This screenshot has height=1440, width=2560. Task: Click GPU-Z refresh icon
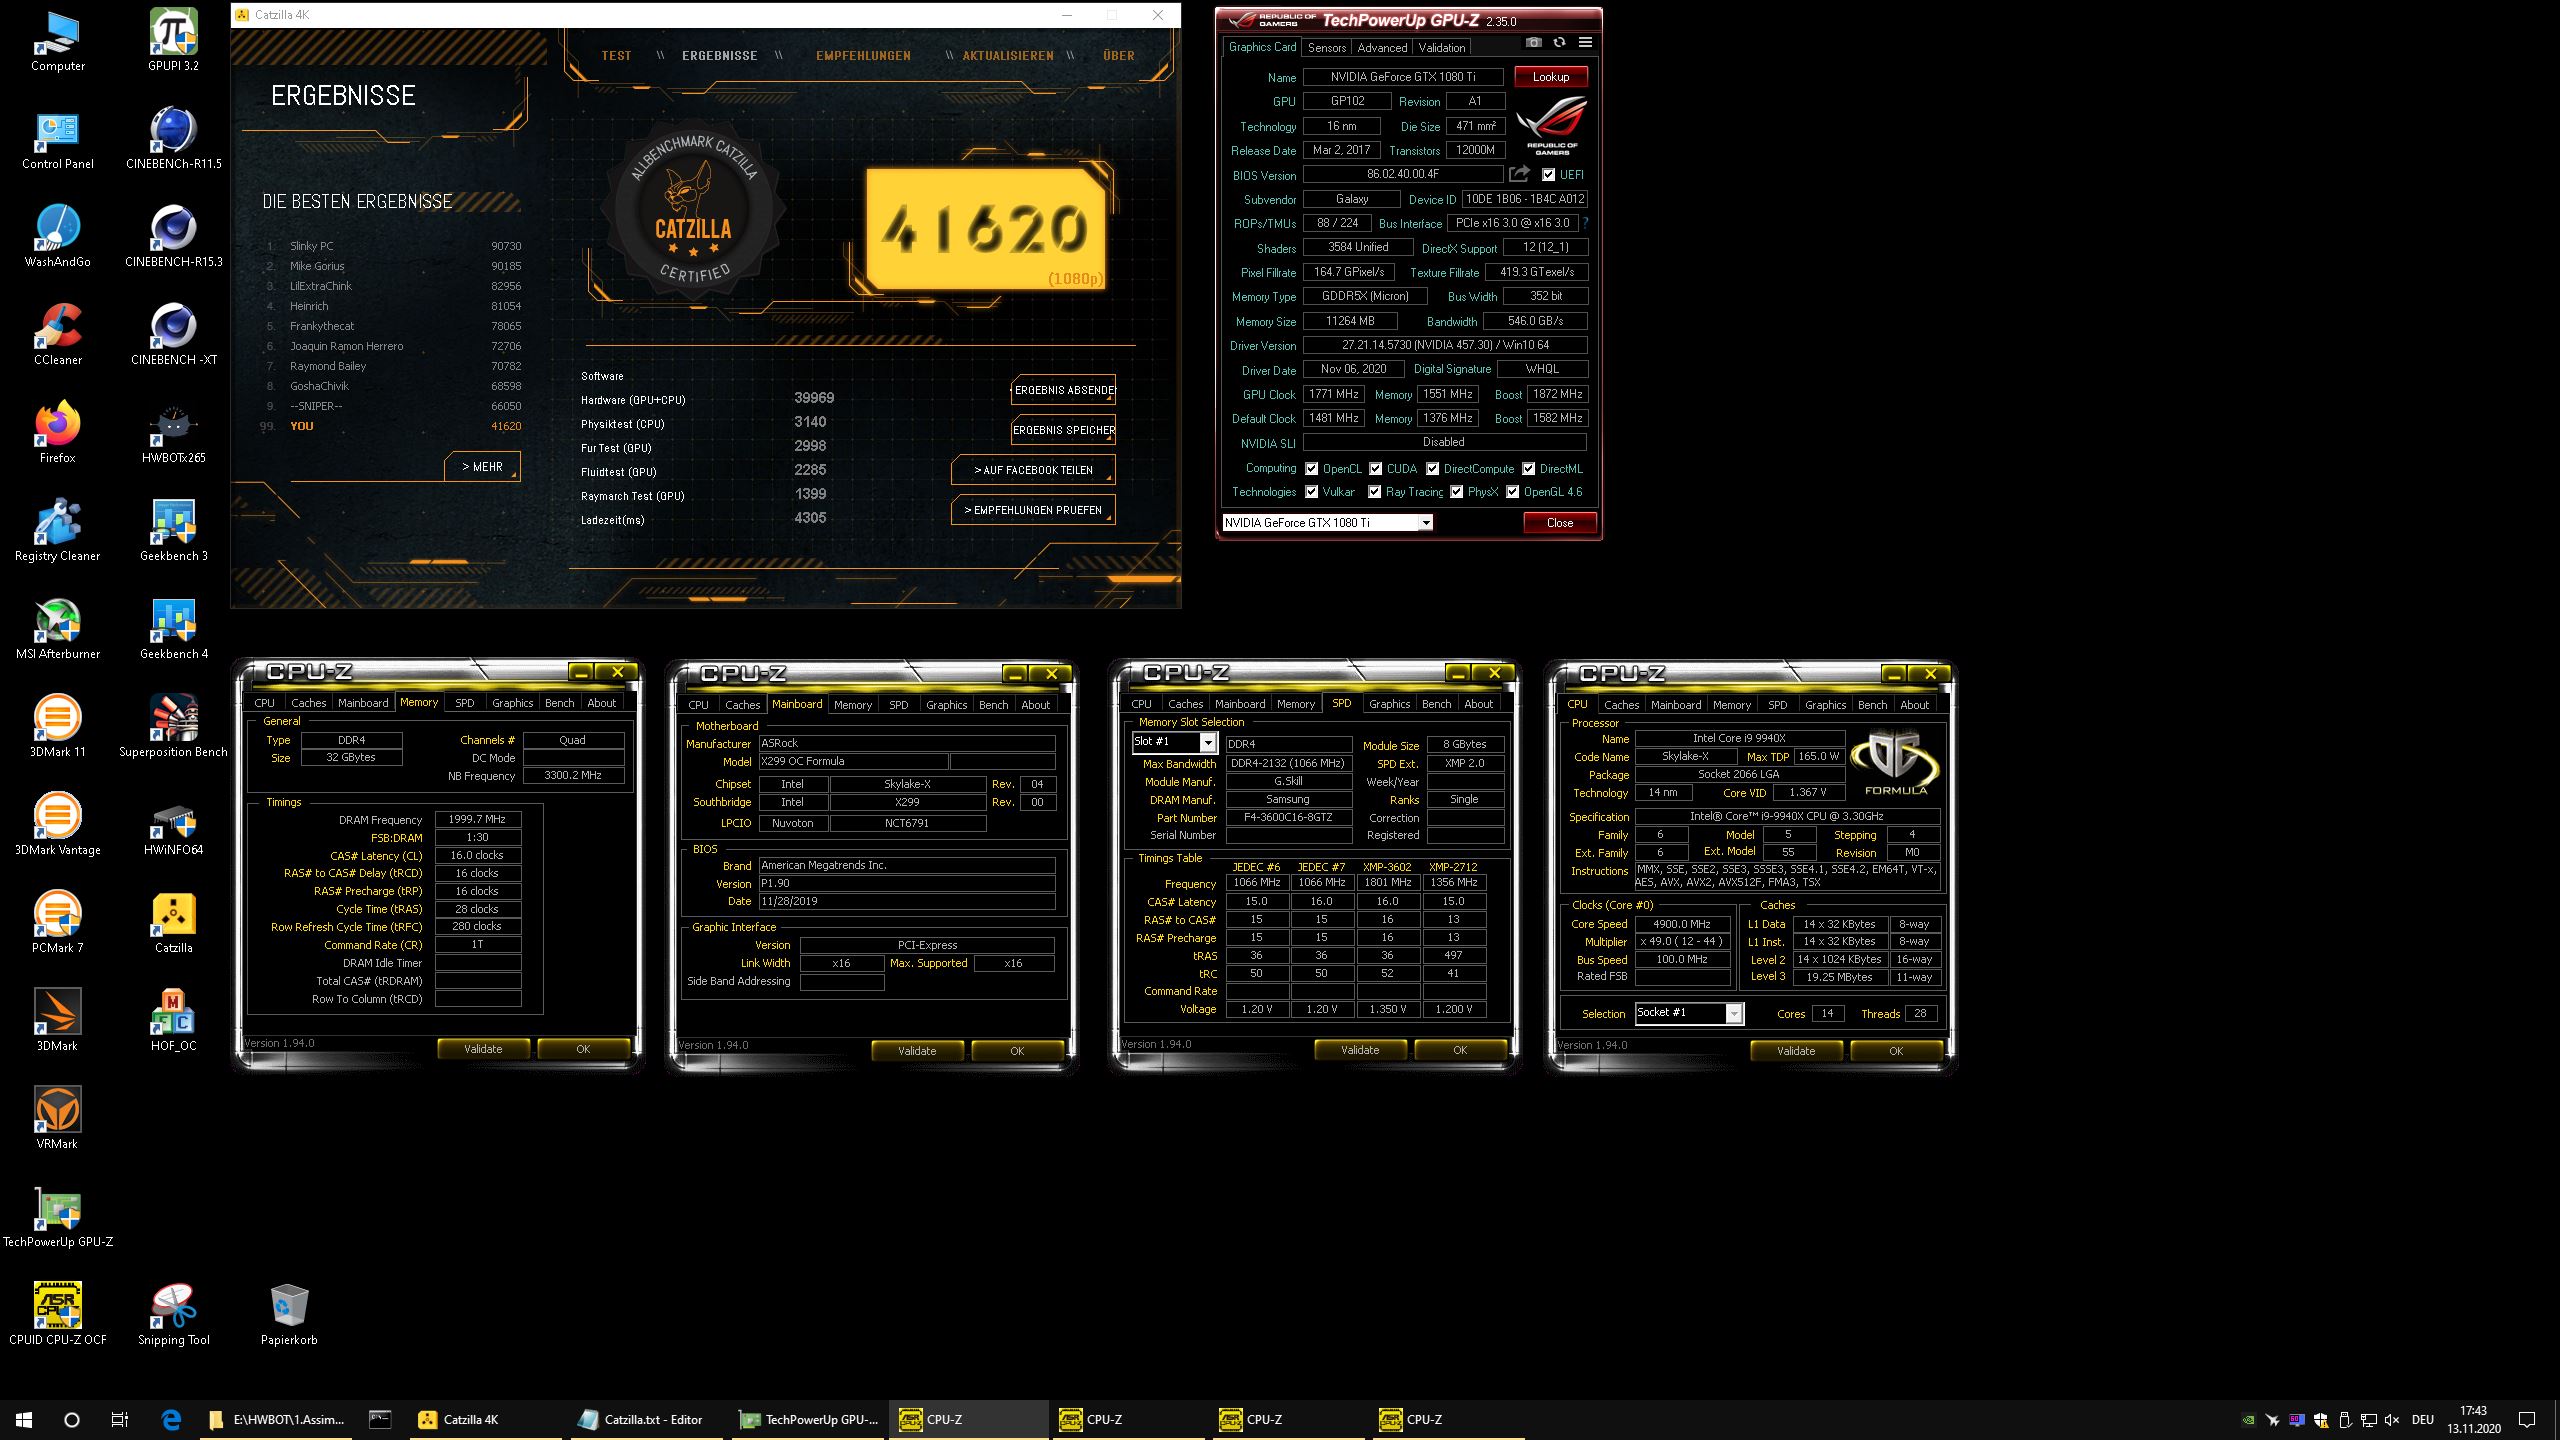tap(1559, 43)
